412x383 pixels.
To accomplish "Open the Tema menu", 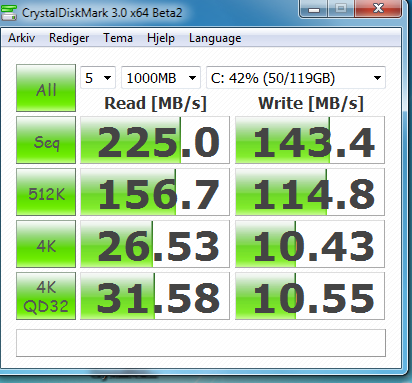I will click(118, 38).
